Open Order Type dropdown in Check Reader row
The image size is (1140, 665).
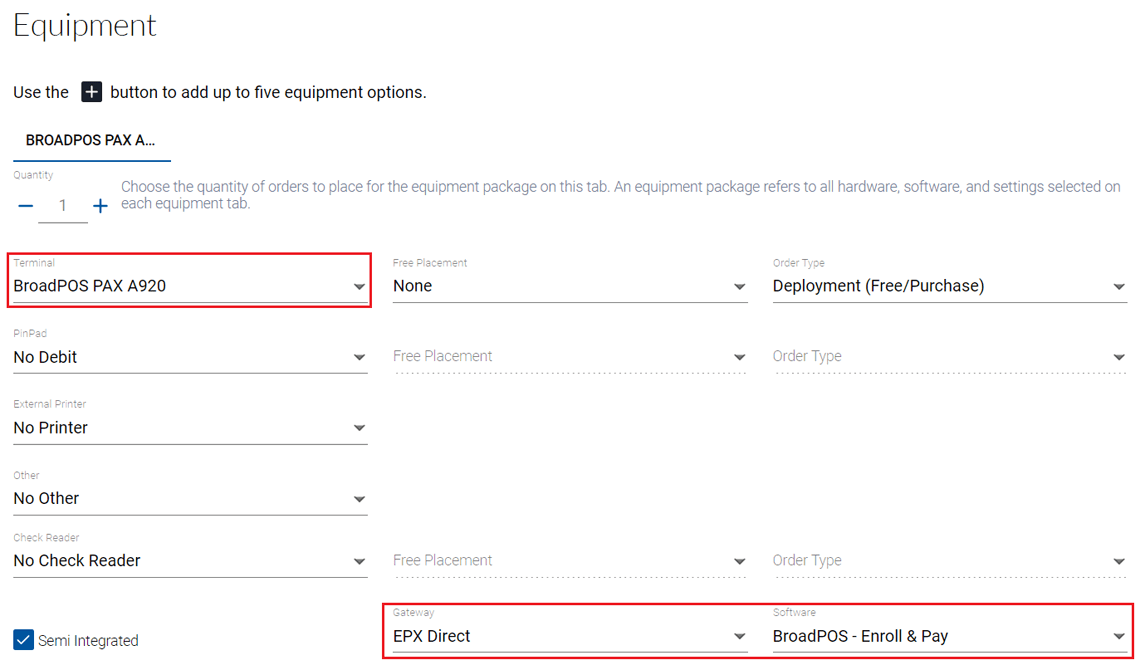coord(950,560)
